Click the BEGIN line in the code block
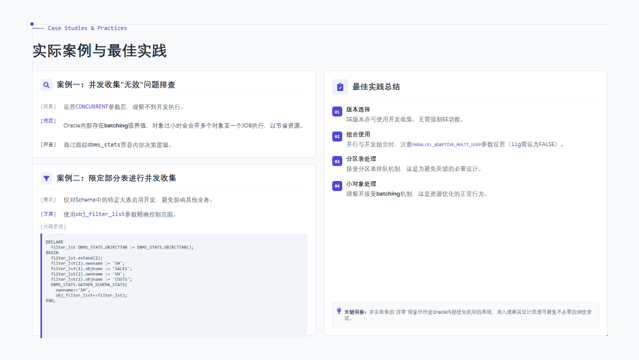The height and width of the screenshot is (360, 639). (x=52, y=252)
